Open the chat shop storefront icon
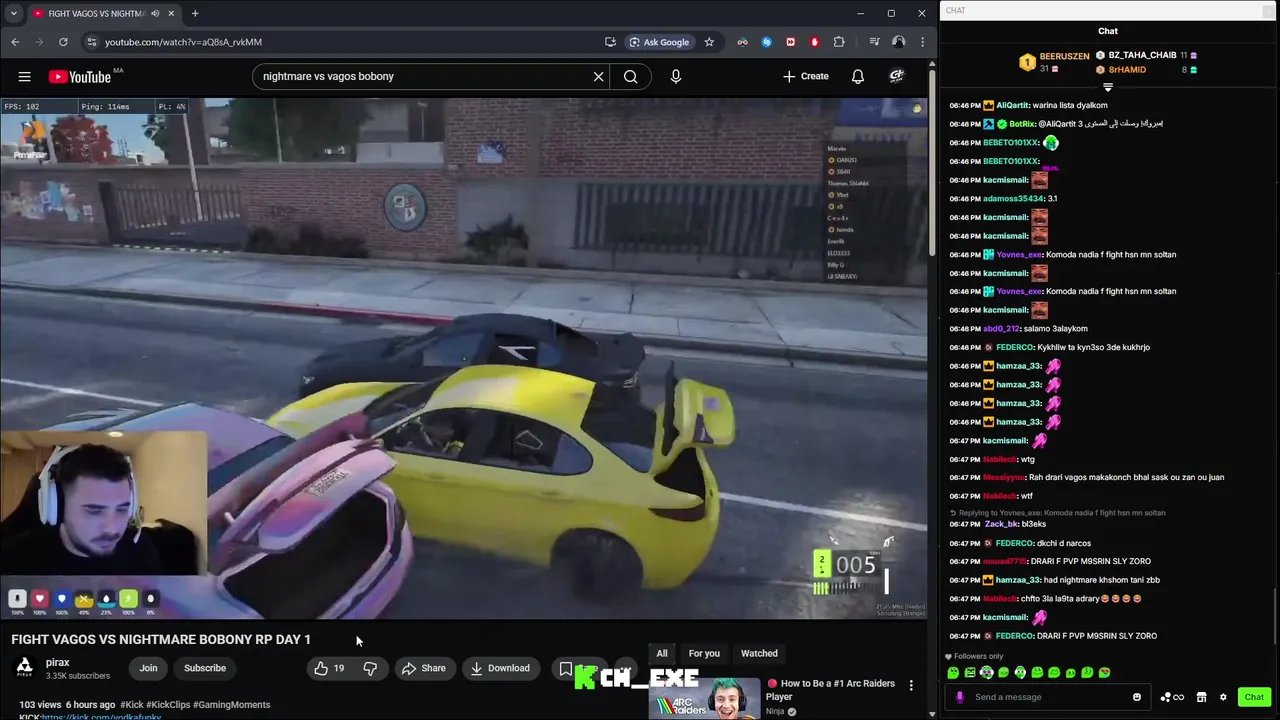This screenshot has width=1280, height=720. tap(1201, 697)
